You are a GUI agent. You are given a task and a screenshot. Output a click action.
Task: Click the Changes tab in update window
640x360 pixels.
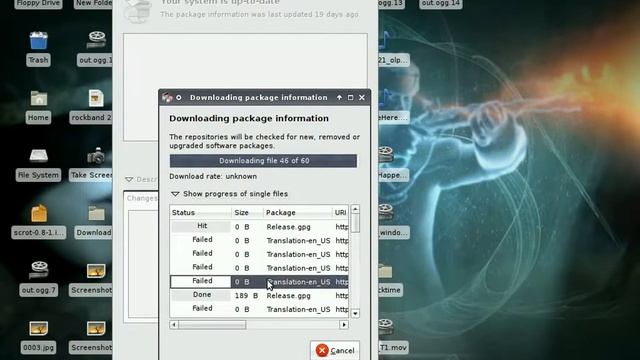[x=142, y=198]
